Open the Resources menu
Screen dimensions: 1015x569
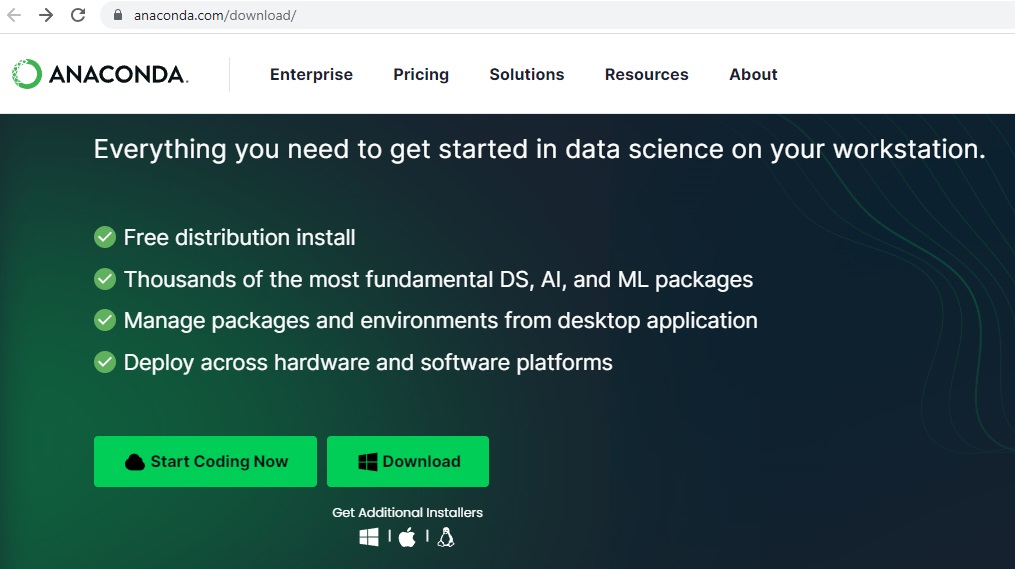[647, 74]
